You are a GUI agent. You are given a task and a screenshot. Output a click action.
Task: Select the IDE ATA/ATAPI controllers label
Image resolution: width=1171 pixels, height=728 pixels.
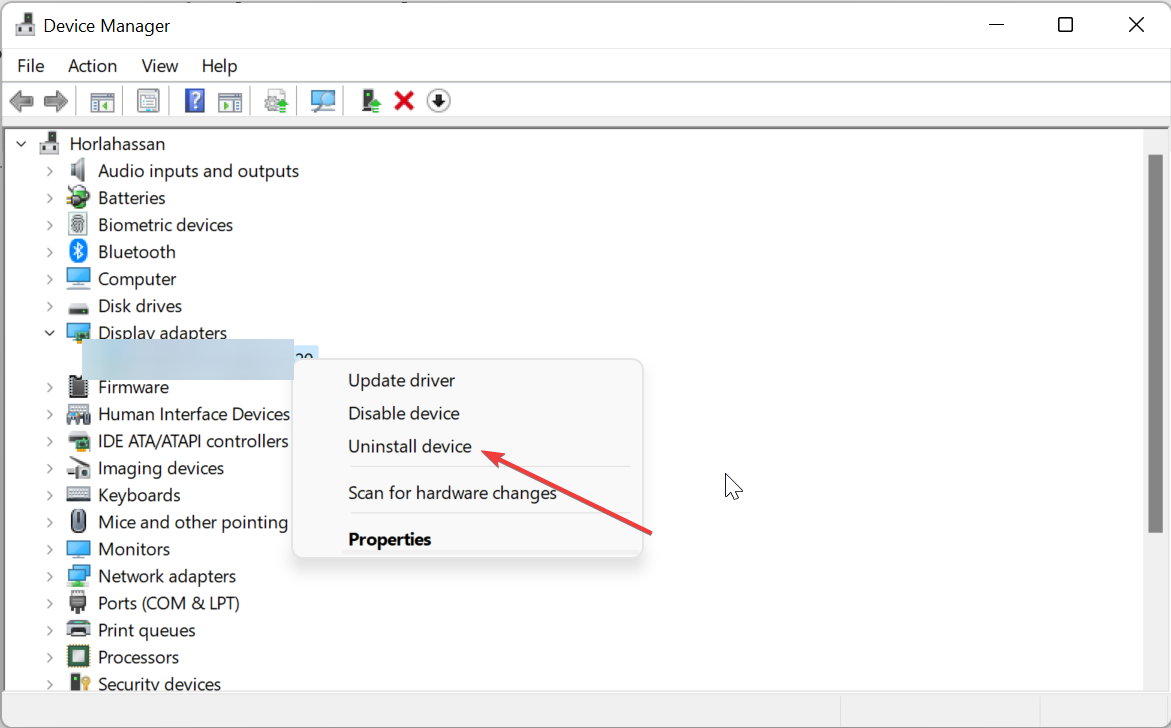click(x=193, y=441)
